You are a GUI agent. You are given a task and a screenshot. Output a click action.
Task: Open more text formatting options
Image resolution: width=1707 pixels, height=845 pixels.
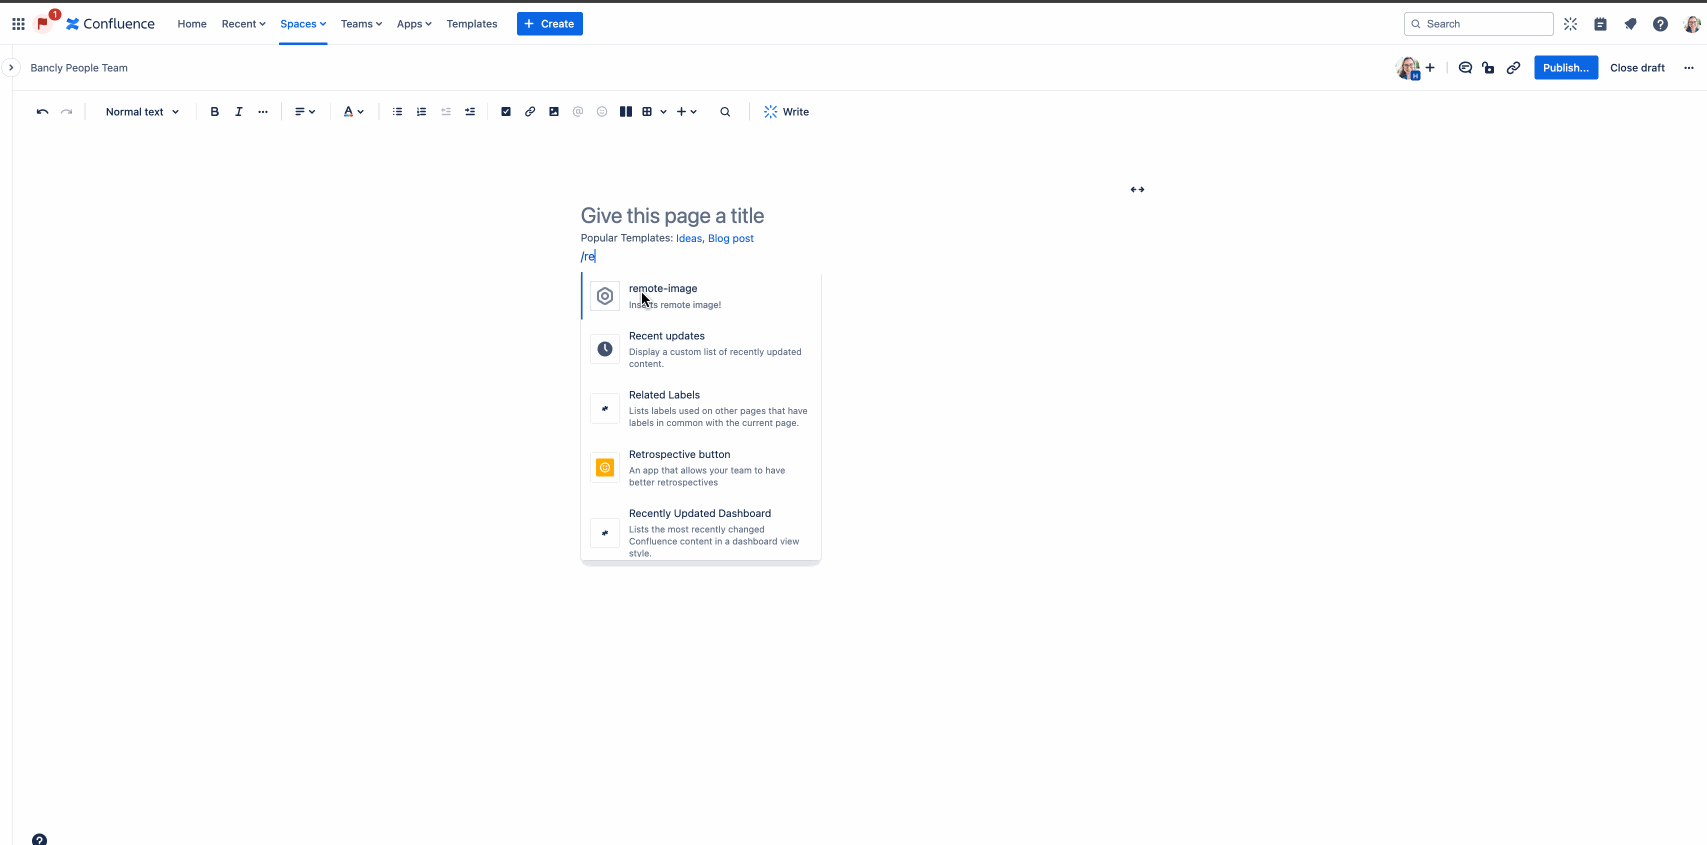(x=263, y=112)
